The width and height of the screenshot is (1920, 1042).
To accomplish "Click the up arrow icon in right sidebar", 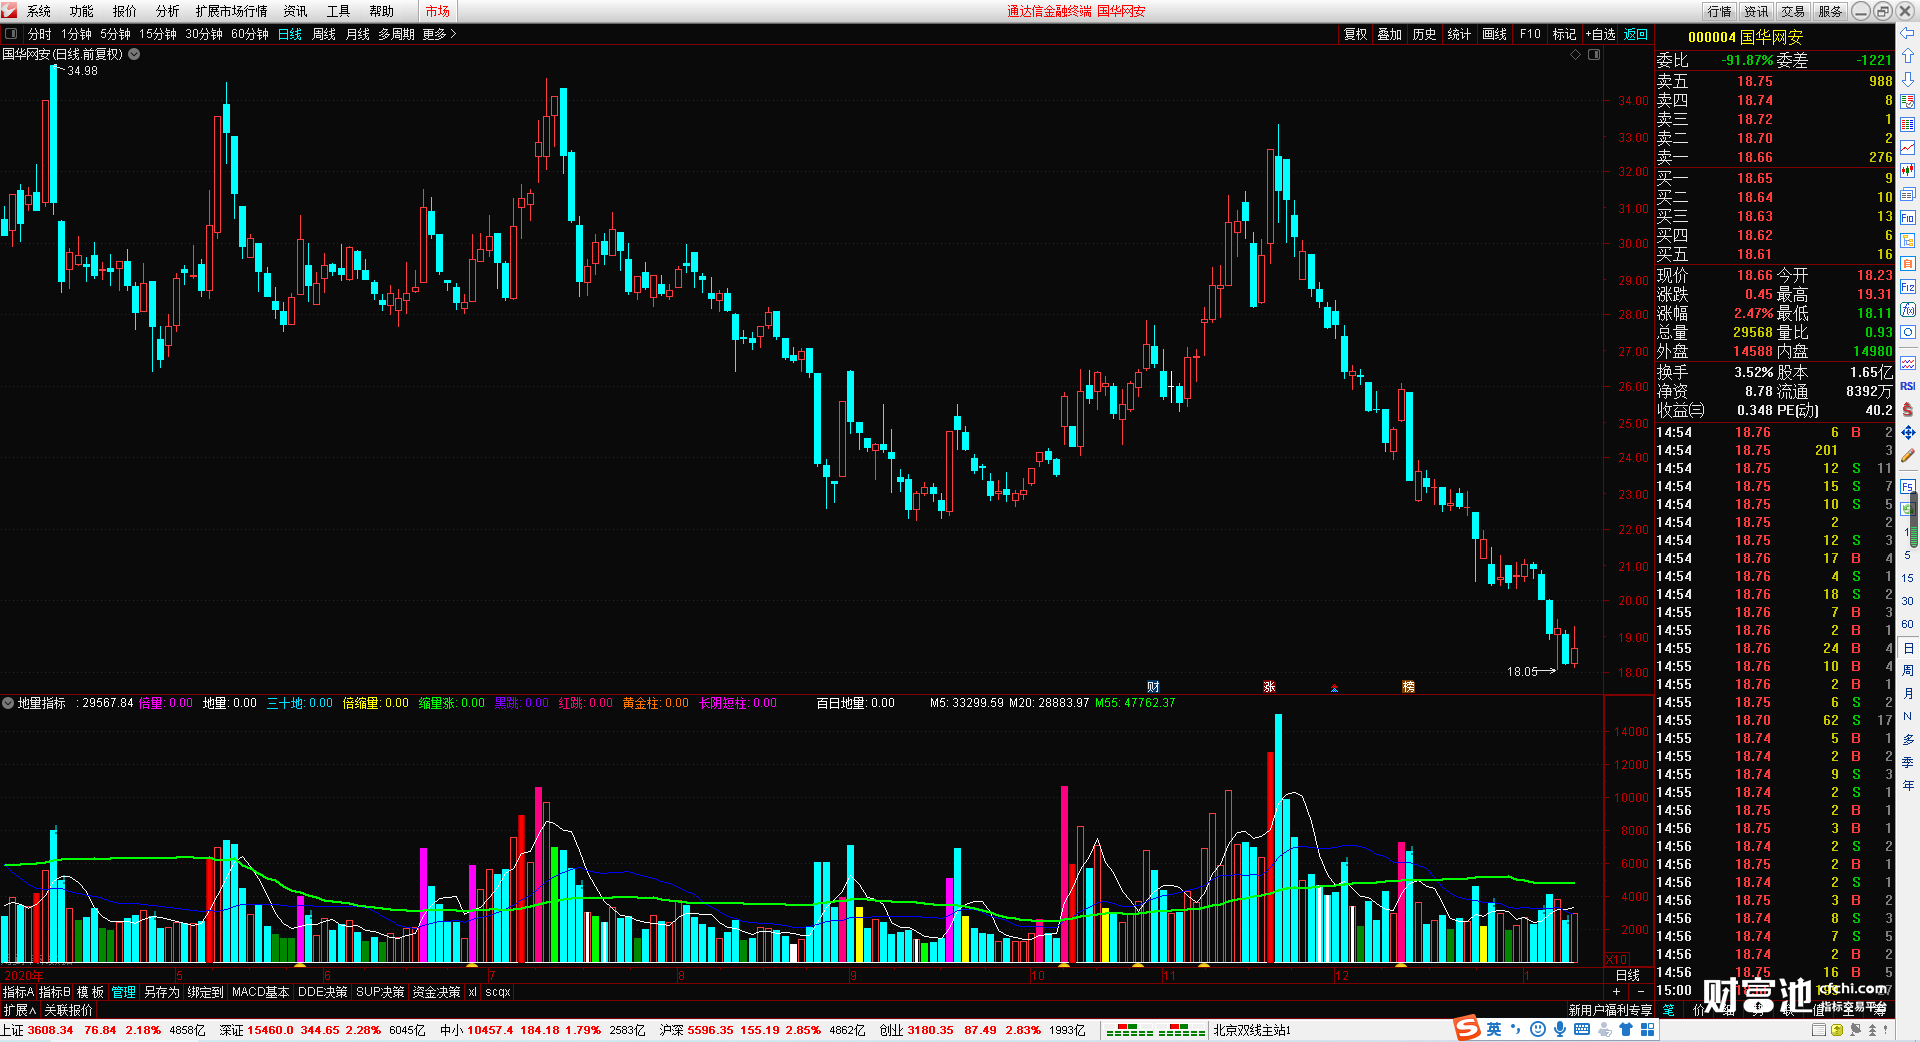I will click(x=1907, y=56).
